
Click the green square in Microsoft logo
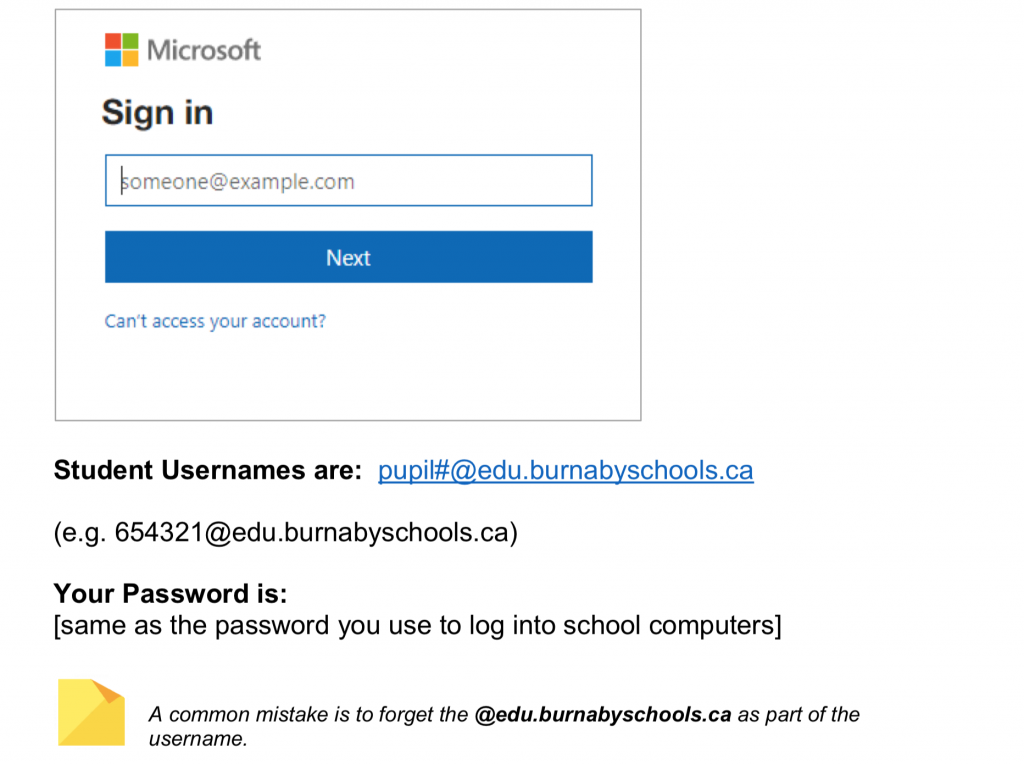coord(130,41)
